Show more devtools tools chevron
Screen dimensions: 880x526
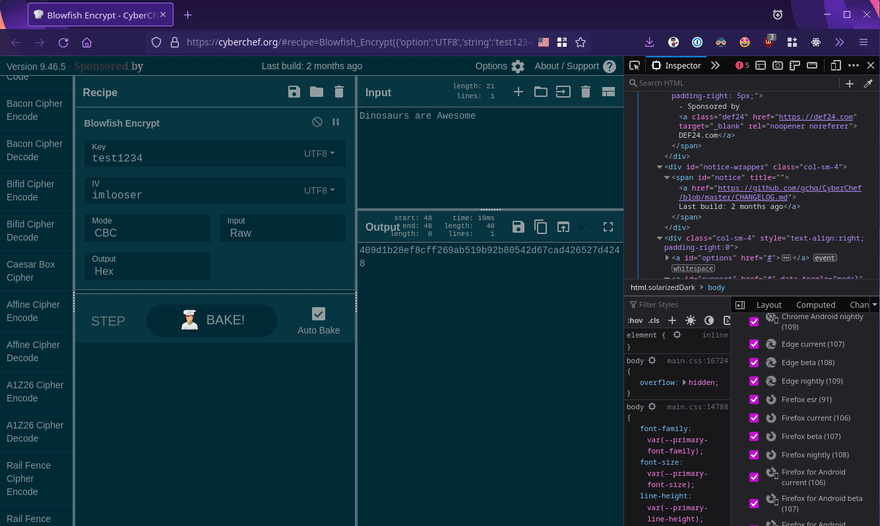tap(715, 66)
